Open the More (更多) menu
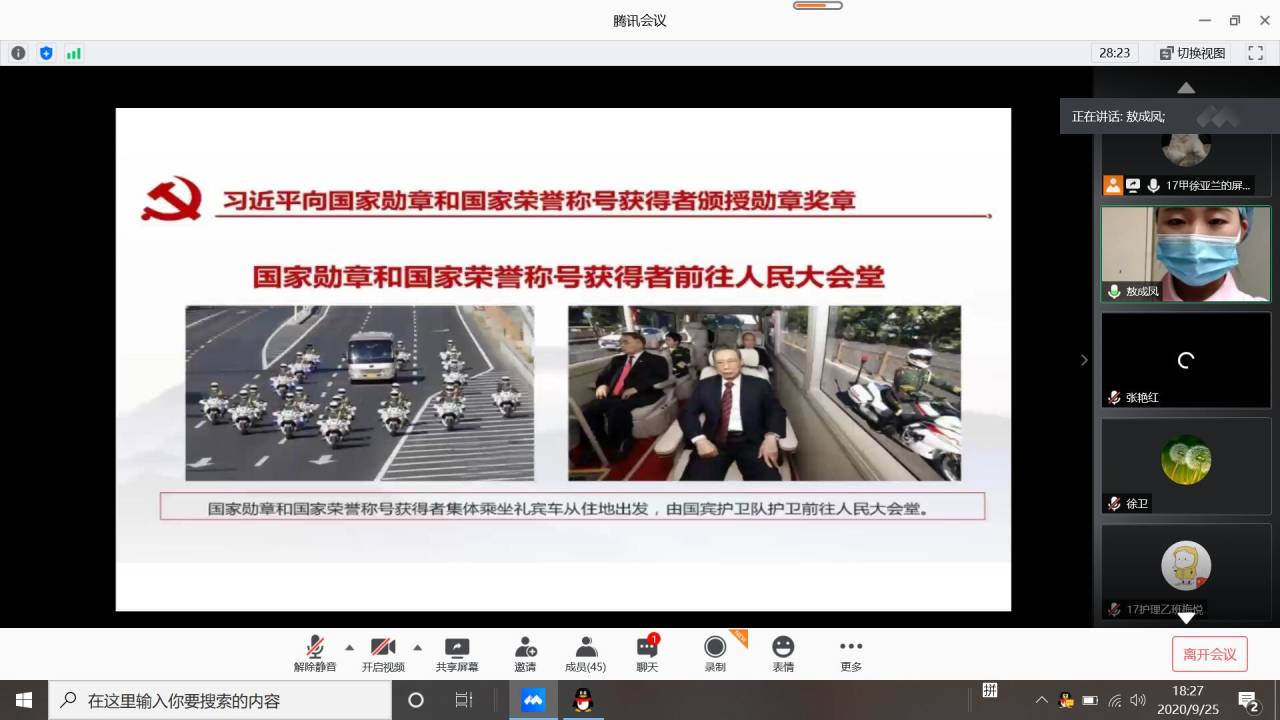Screen dimensions: 1280x720 tap(851, 654)
